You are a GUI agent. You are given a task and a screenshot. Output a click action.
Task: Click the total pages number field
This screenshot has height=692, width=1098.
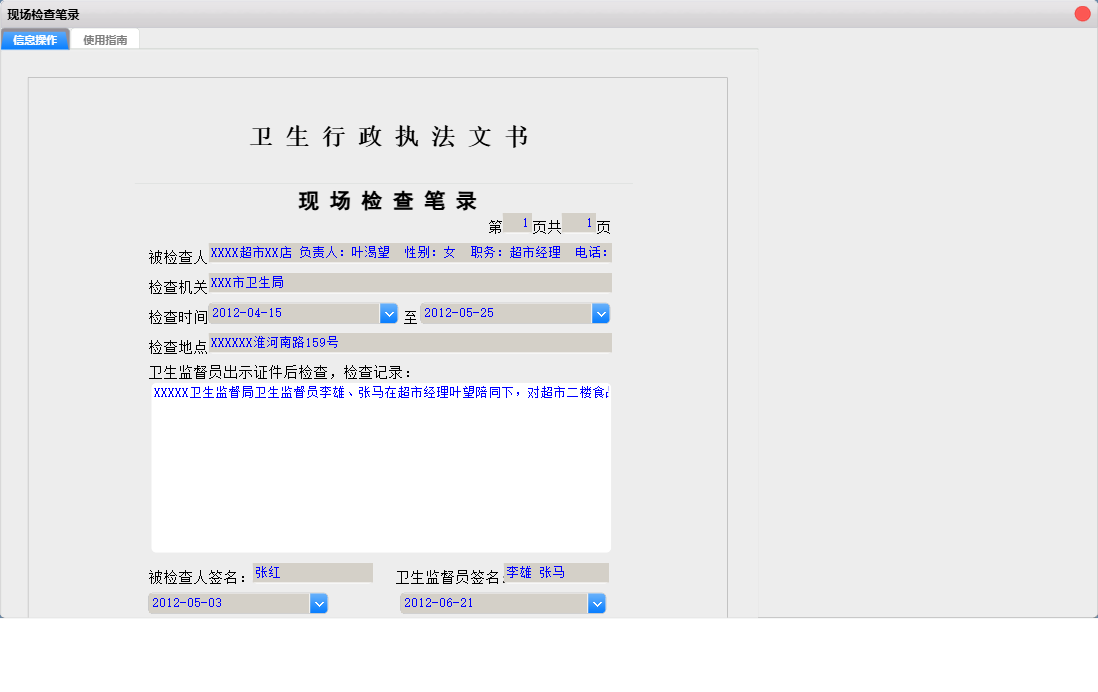click(578, 223)
